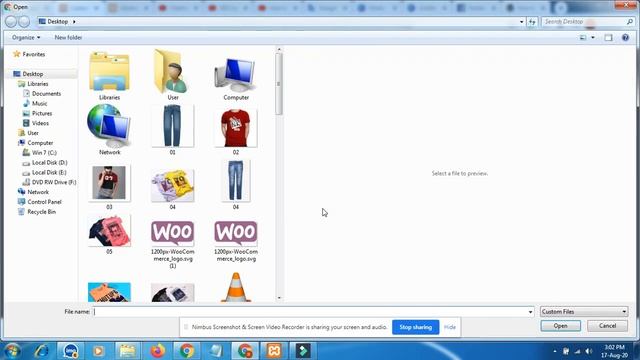Click the search magnifier icon
Viewport: 640px width, 360px height.
[x=630, y=22]
